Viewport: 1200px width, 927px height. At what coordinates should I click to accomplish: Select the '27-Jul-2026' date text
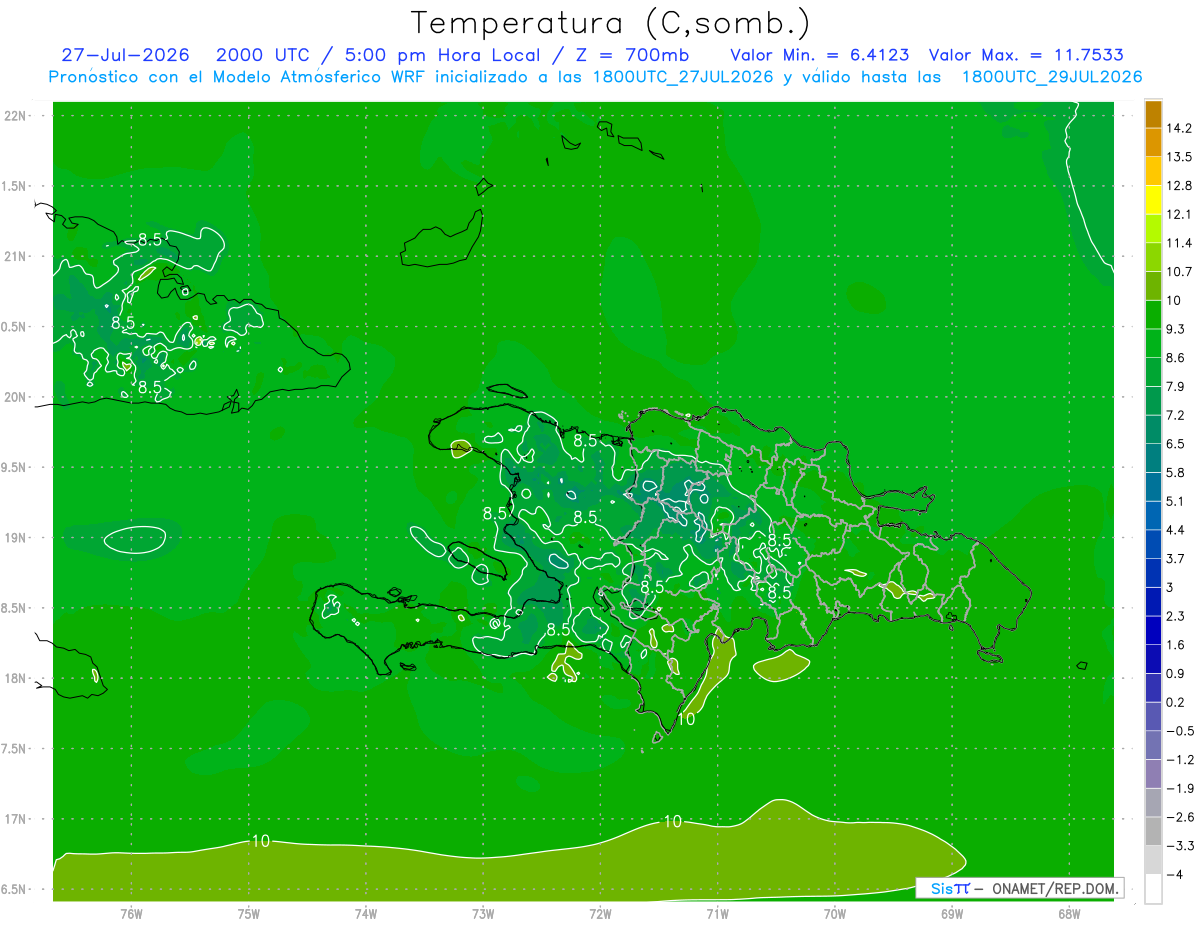(x=125, y=54)
